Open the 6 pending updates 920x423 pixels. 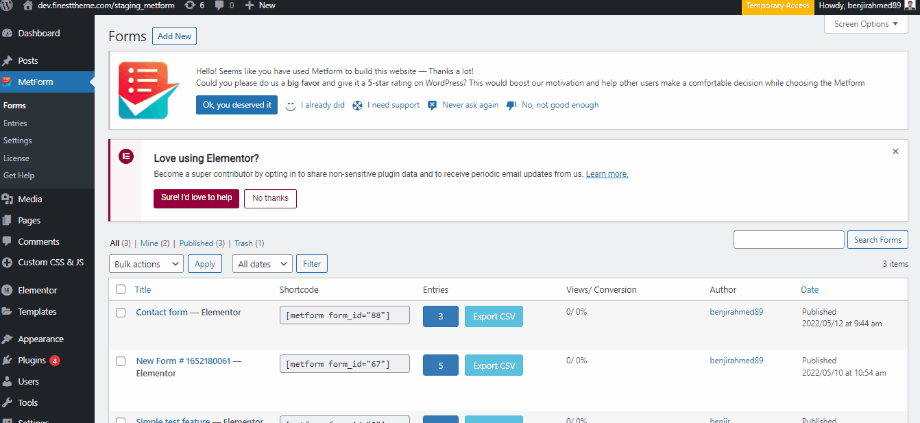coord(195,5)
